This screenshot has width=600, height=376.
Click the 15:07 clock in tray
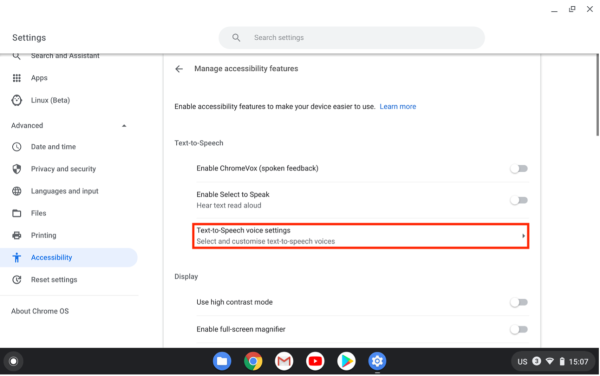(x=578, y=362)
